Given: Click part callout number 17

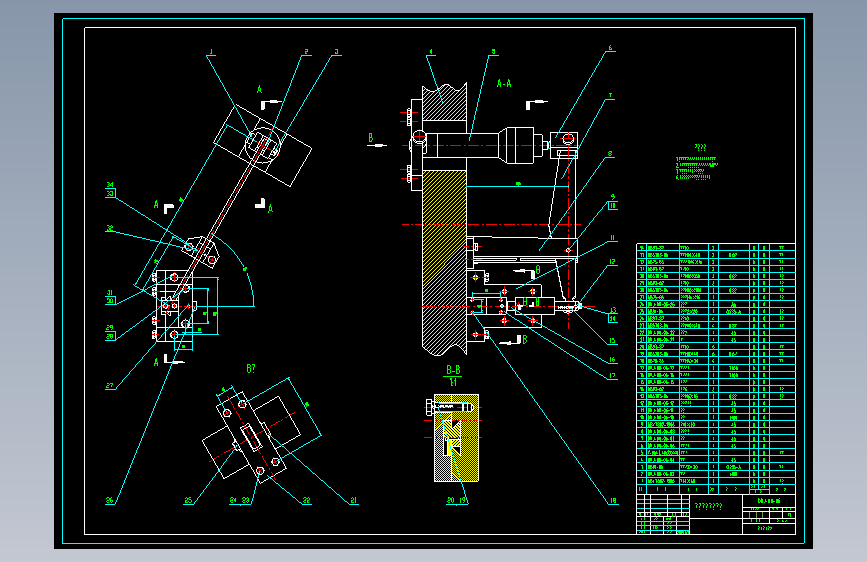Looking at the screenshot, I should point(612,376).
